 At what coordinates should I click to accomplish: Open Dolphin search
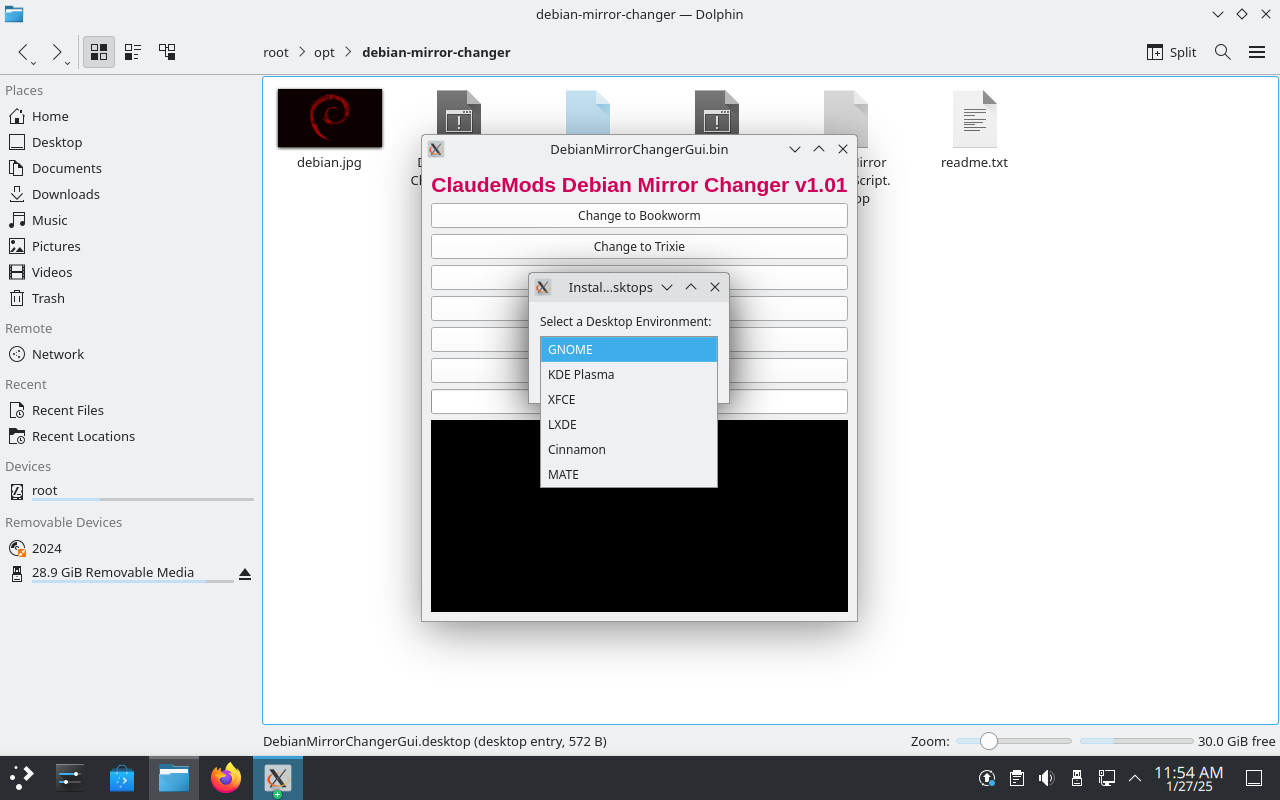click(x=1222, y=52)
